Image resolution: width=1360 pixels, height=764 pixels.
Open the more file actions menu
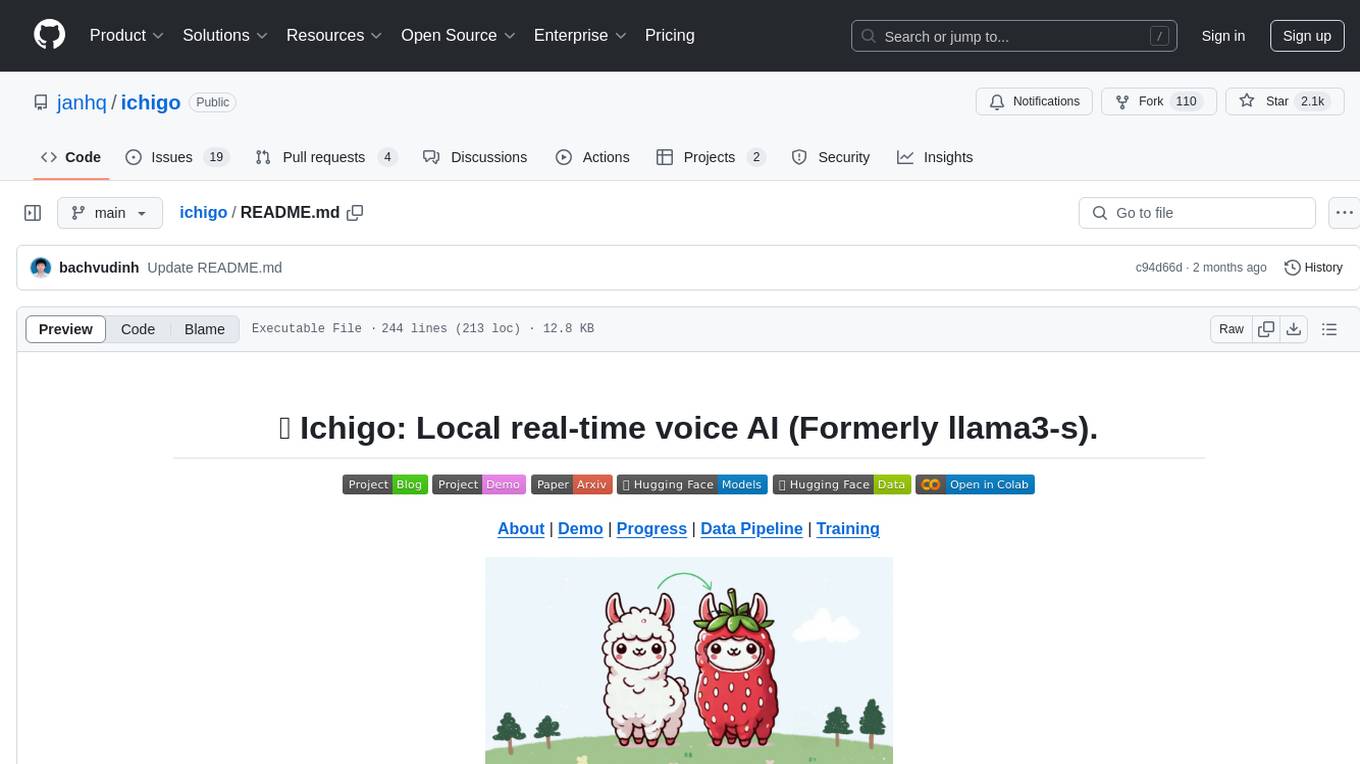[1343, 213]
